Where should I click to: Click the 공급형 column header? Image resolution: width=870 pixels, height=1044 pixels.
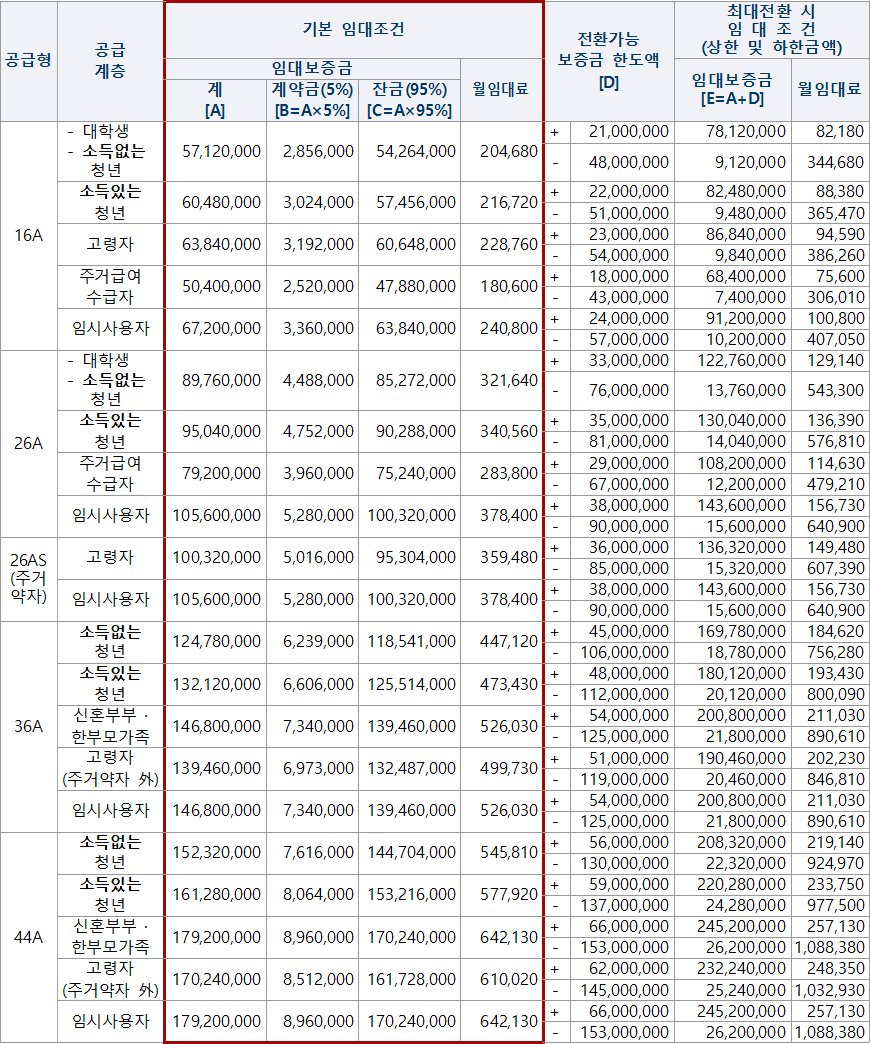coord(29,59)
